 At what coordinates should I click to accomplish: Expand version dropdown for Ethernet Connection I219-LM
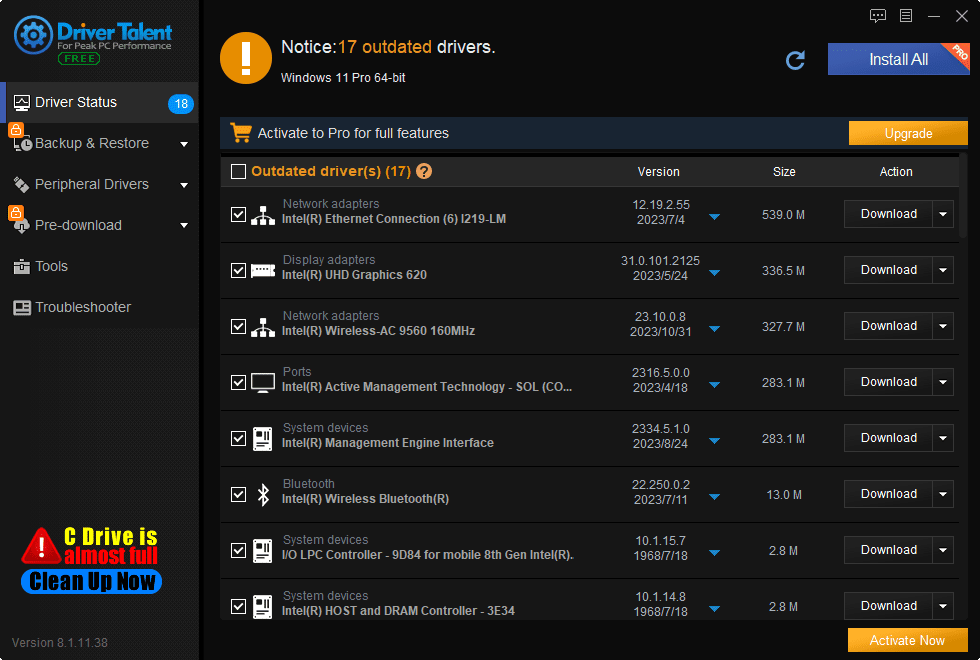tap(714, 214)
